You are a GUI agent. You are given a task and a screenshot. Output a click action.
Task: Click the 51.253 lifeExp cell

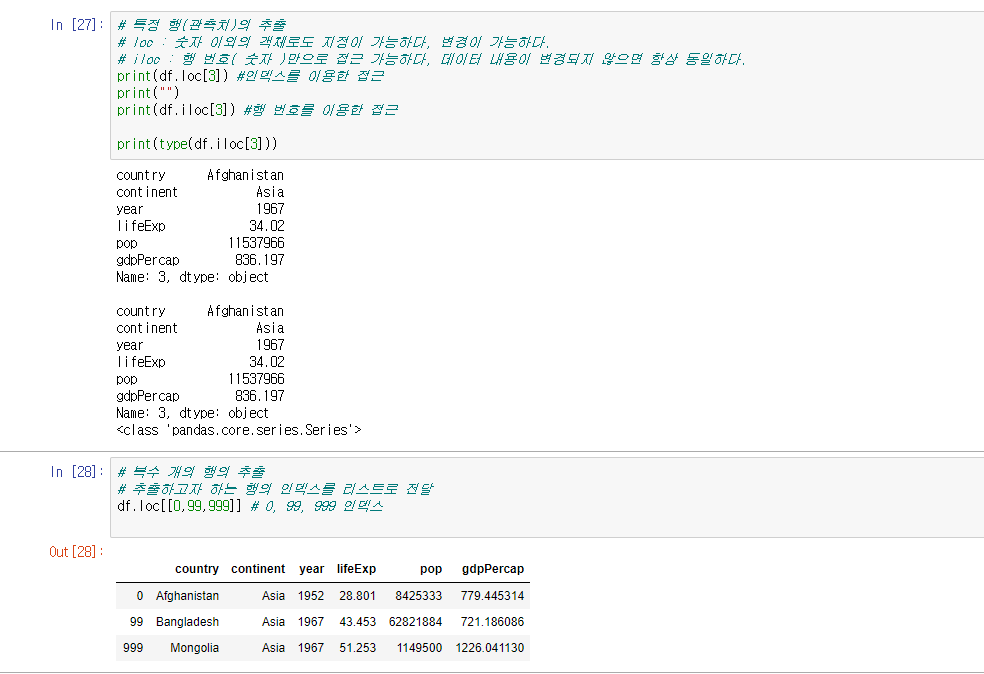pyautogui.click(x=357, y=648)
